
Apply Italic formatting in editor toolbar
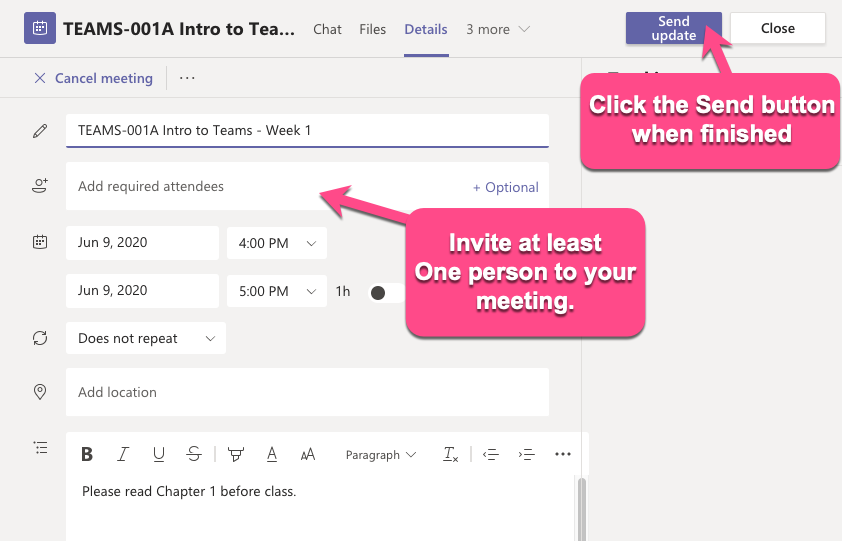tap(123, 455)
